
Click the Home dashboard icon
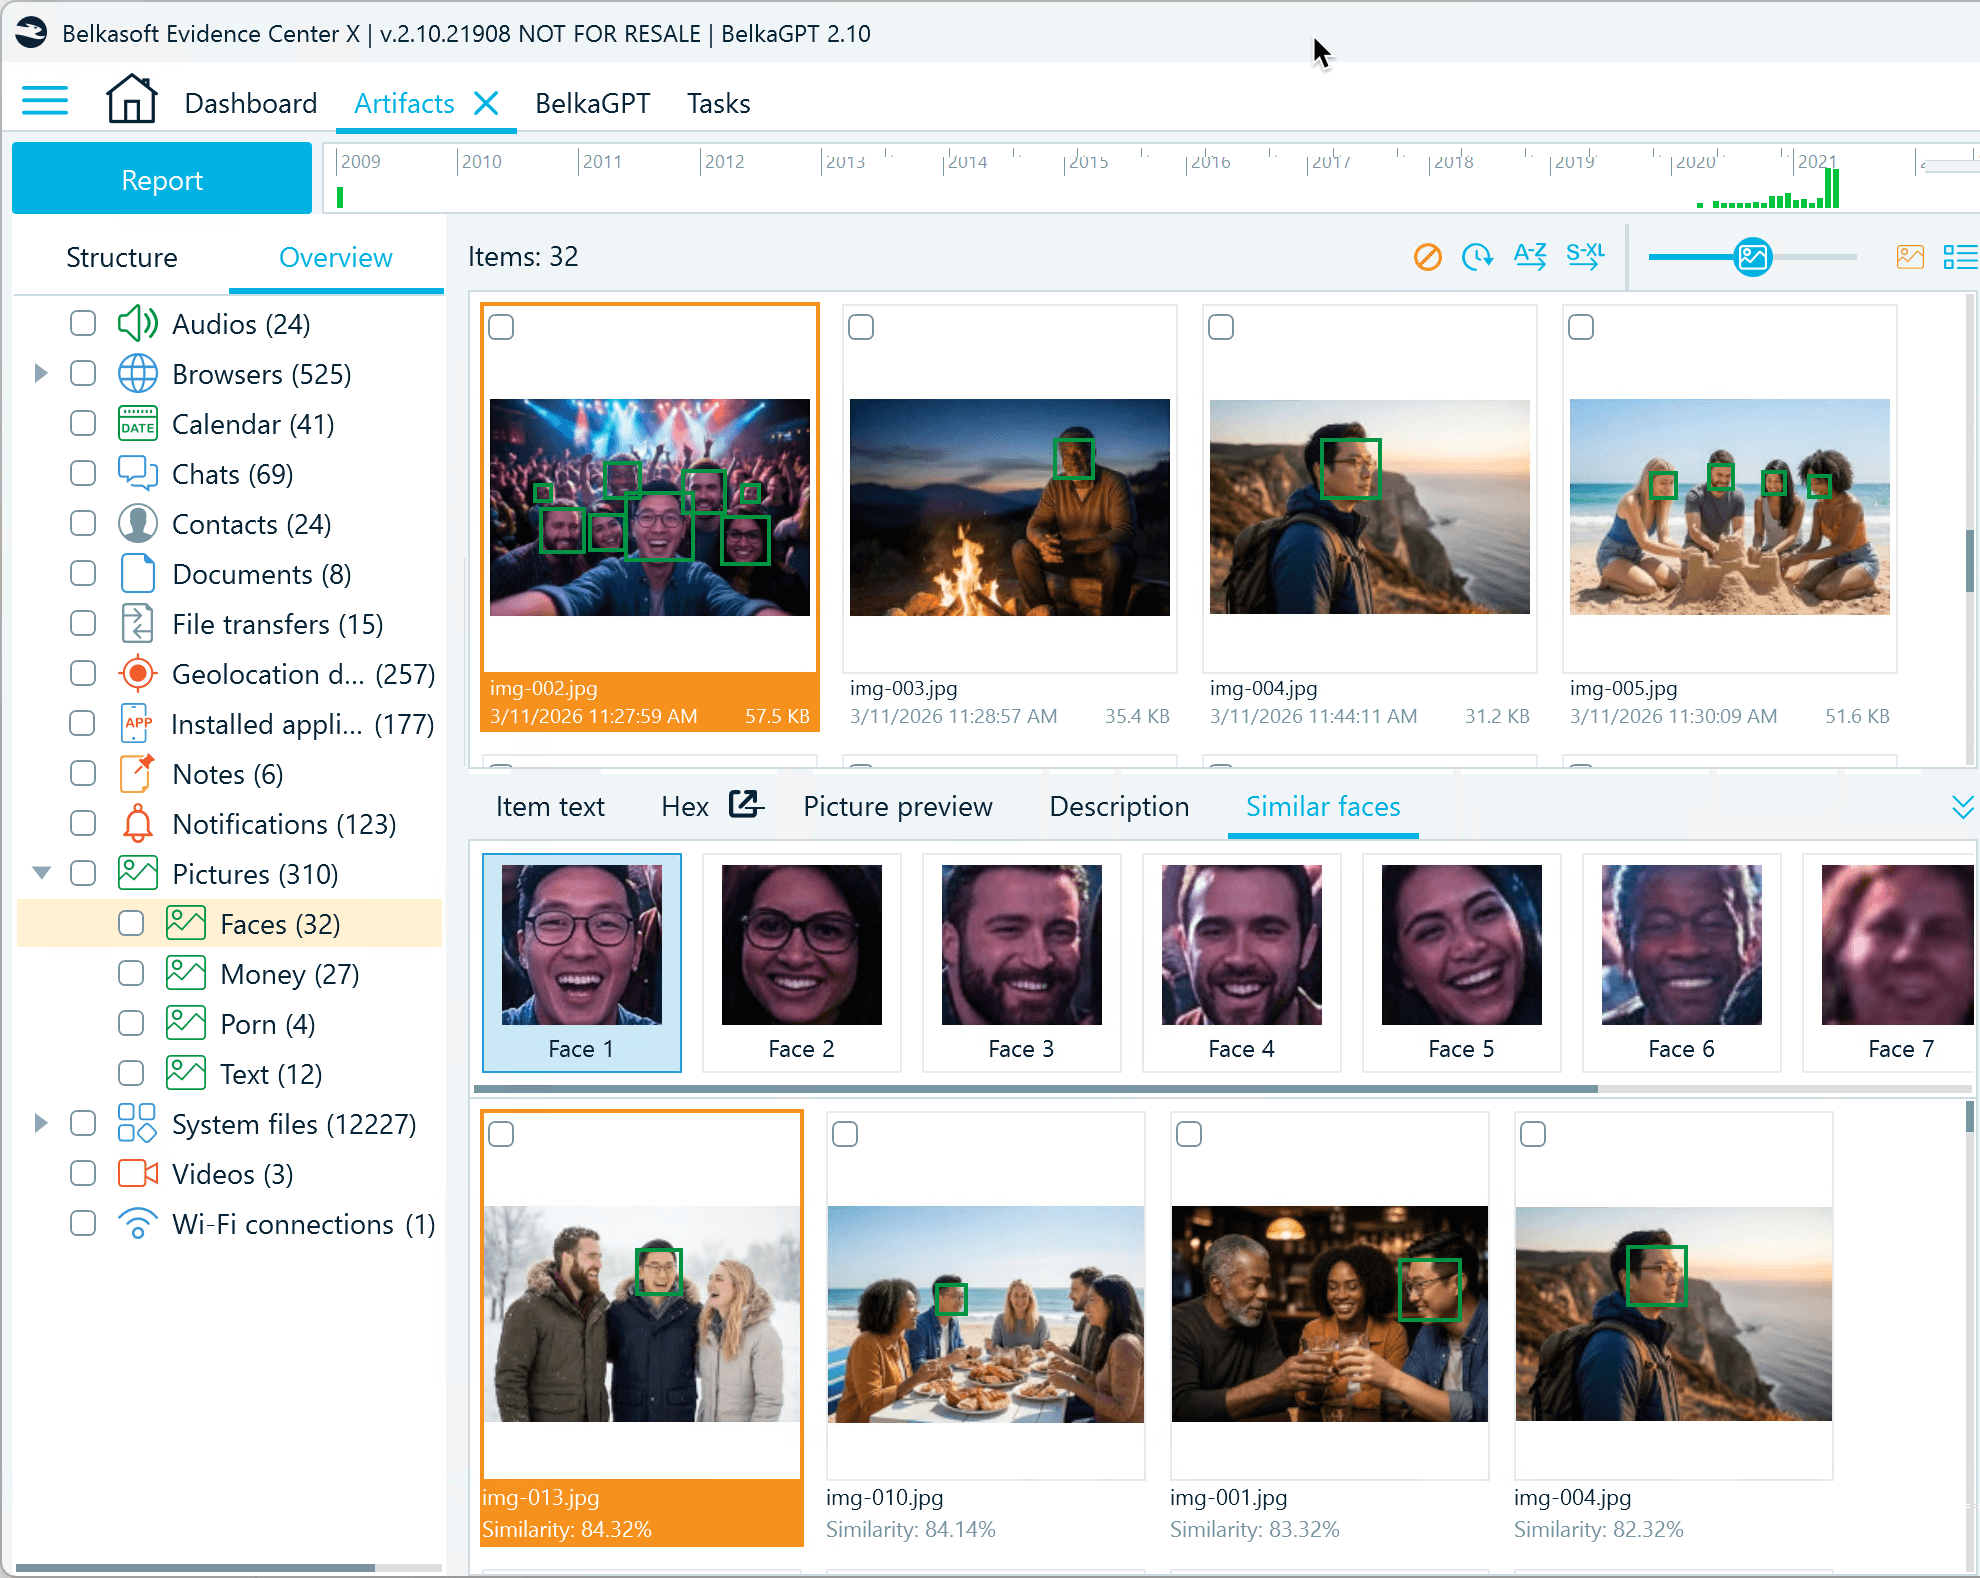(x=131, y=98)
